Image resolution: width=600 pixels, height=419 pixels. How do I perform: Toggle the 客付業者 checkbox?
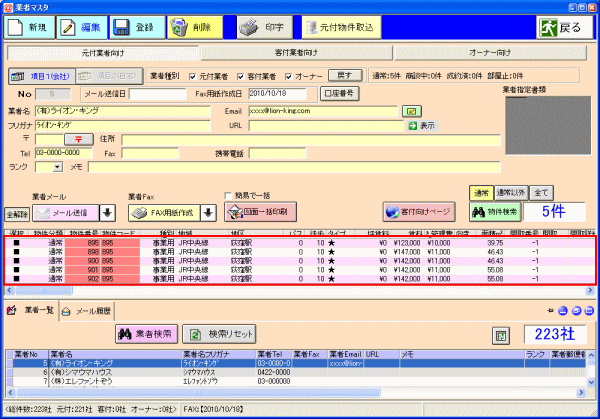click(240, 77)
